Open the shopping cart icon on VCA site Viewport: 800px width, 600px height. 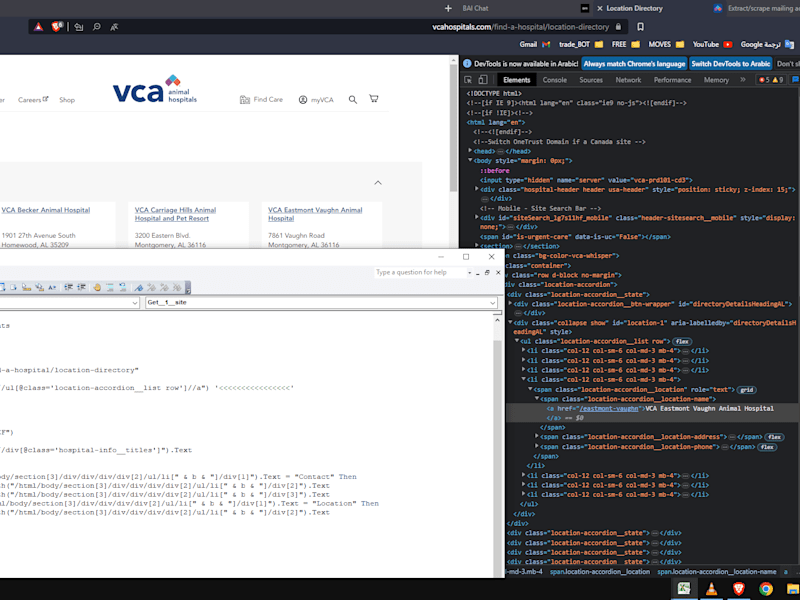[x=374, y=98]
